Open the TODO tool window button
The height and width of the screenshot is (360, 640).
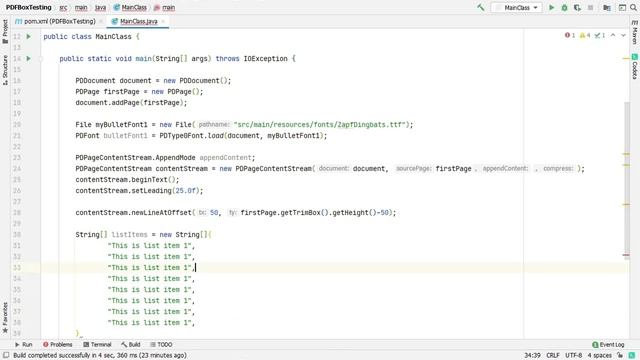pos(161,344)
